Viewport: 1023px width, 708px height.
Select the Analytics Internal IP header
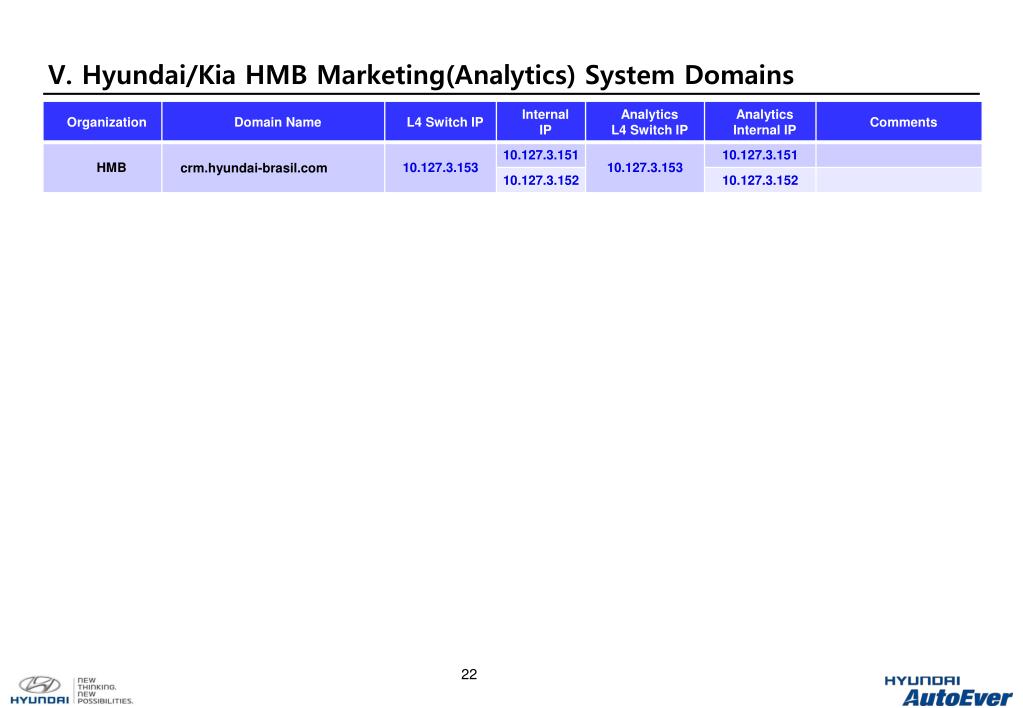pos(760,121)
